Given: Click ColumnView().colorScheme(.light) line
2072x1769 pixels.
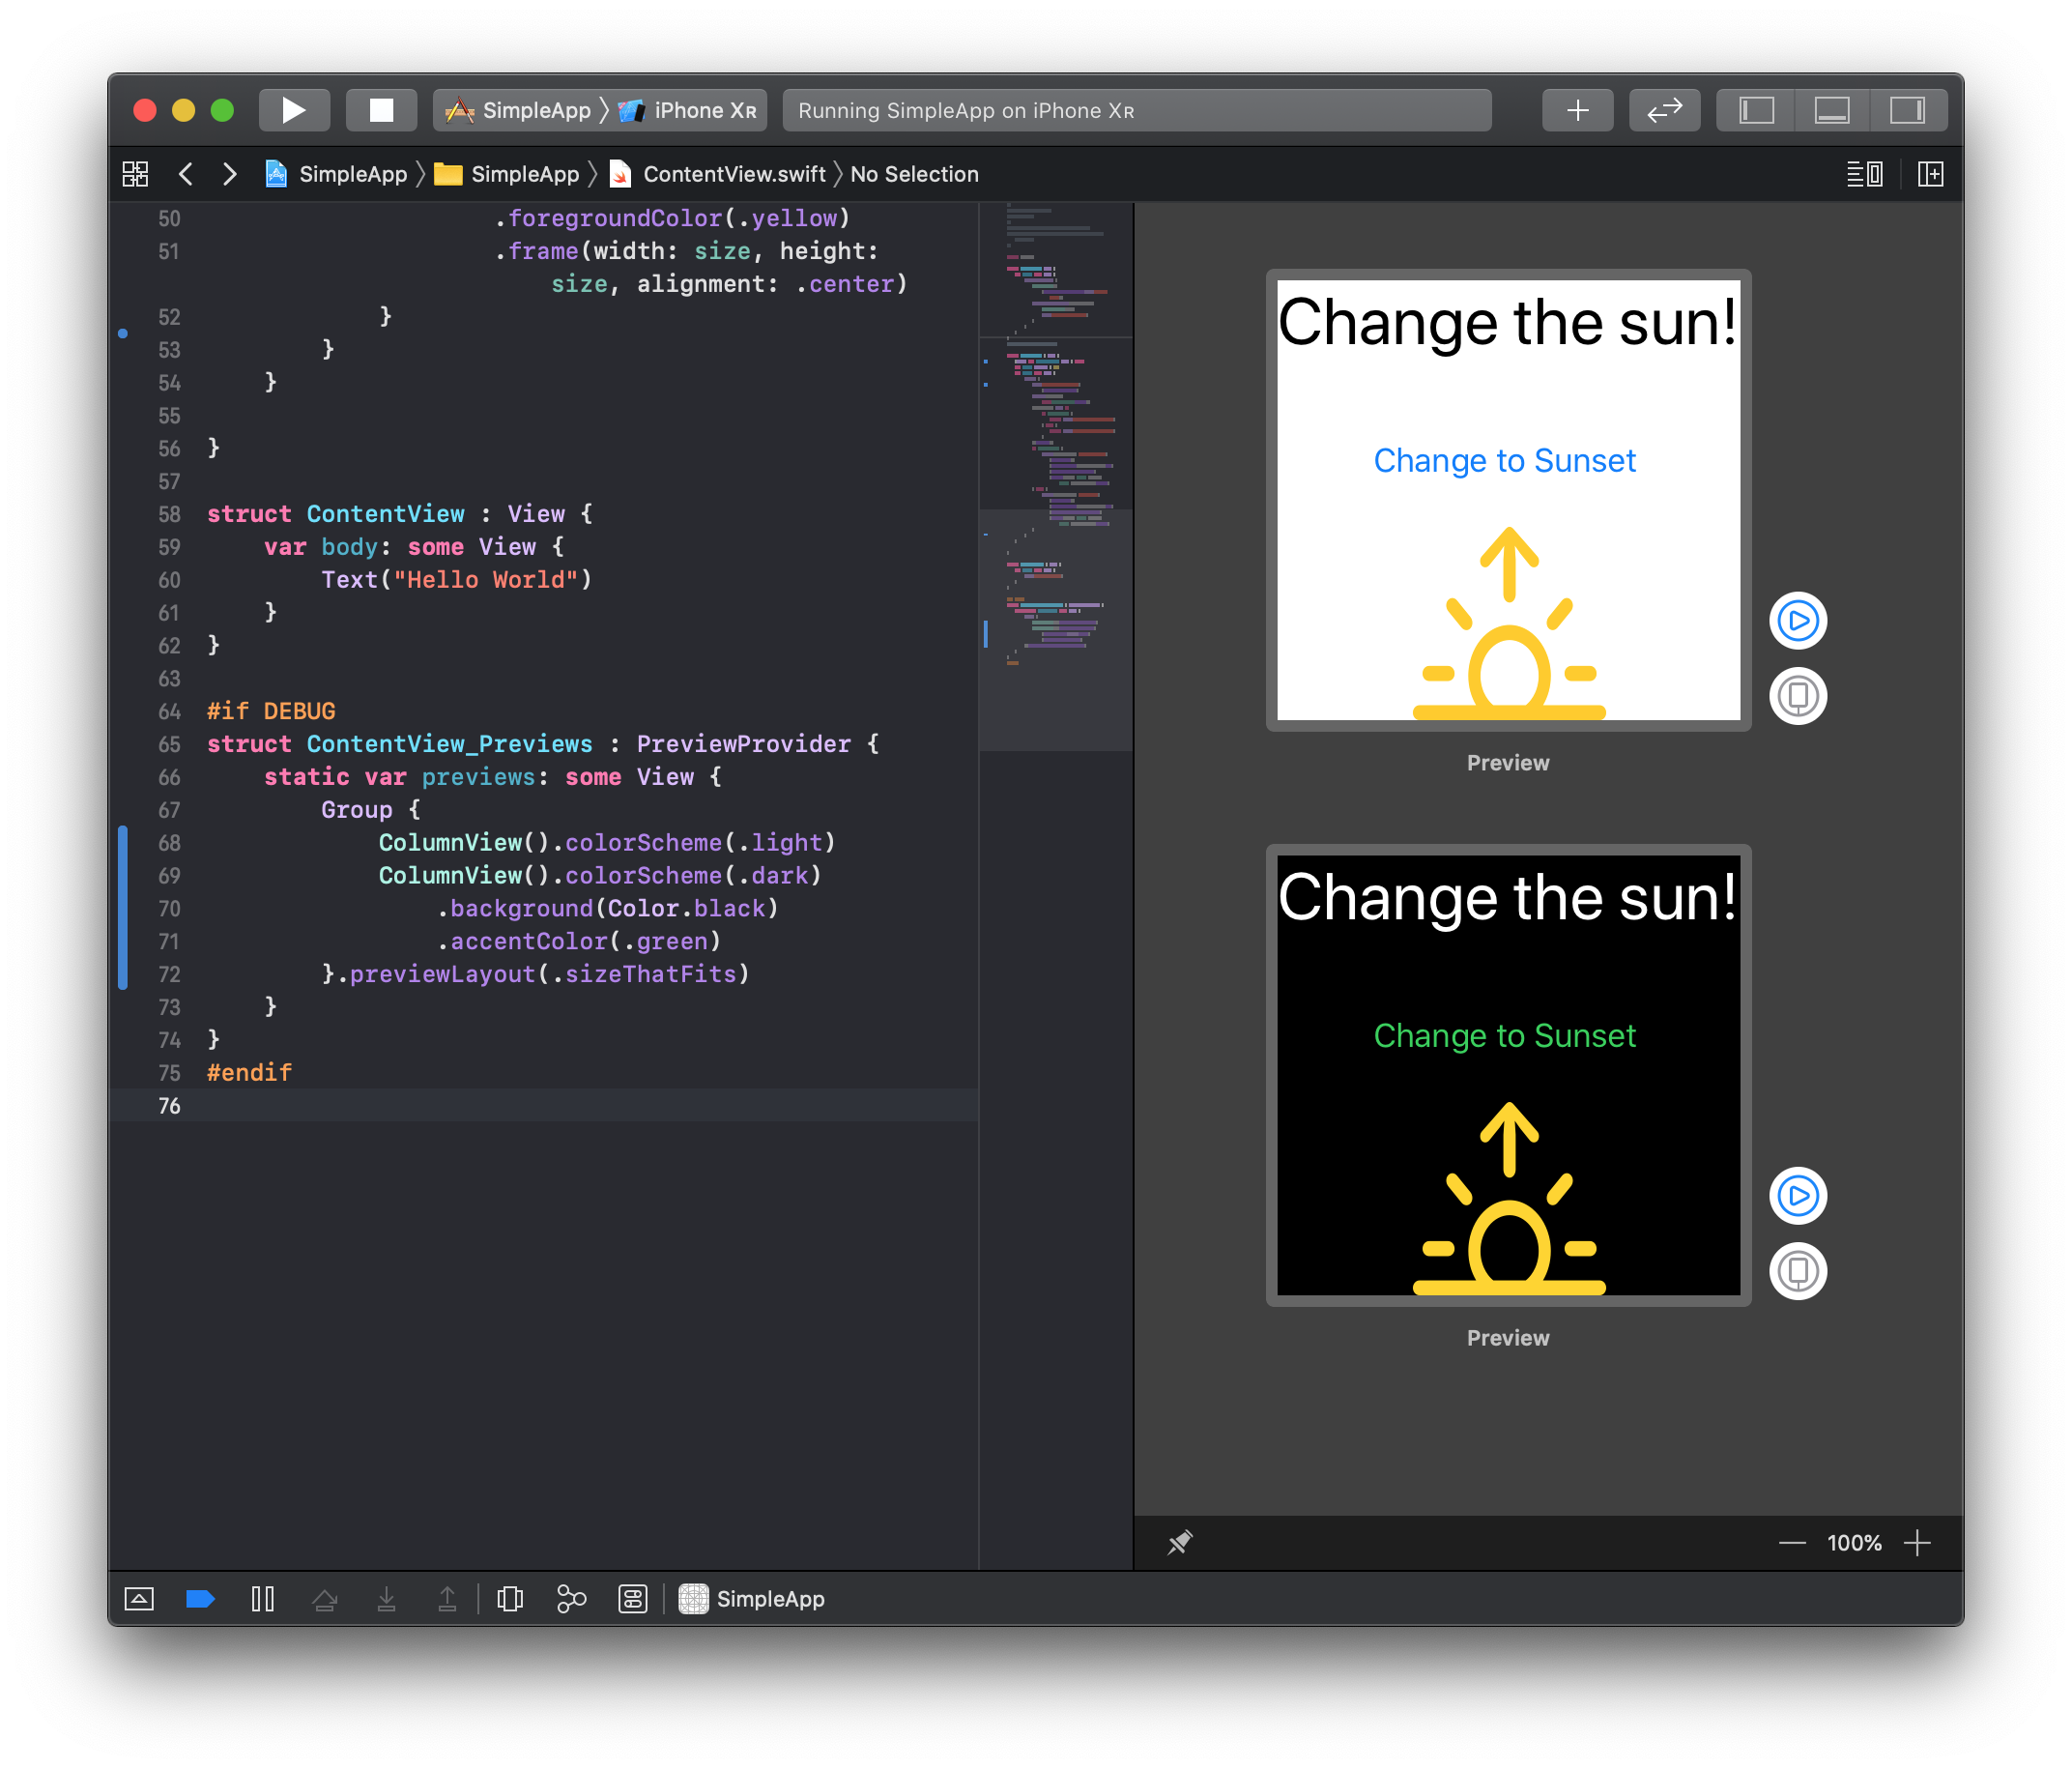Looking at the screenshot, I should point(606,842).
